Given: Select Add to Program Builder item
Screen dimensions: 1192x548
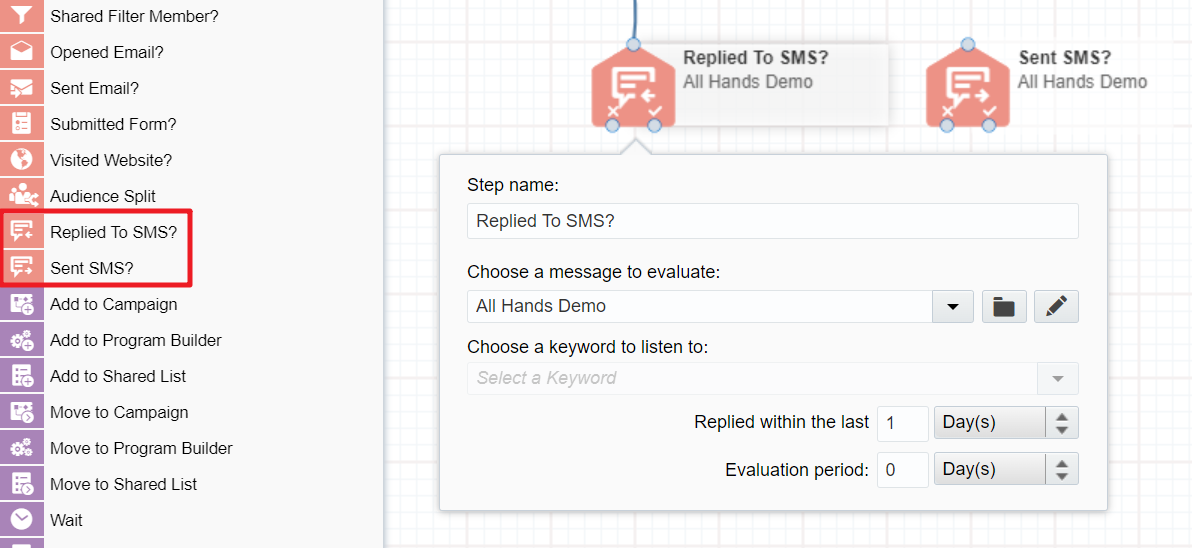Looking at the screenshot, I should coord(135,340).
